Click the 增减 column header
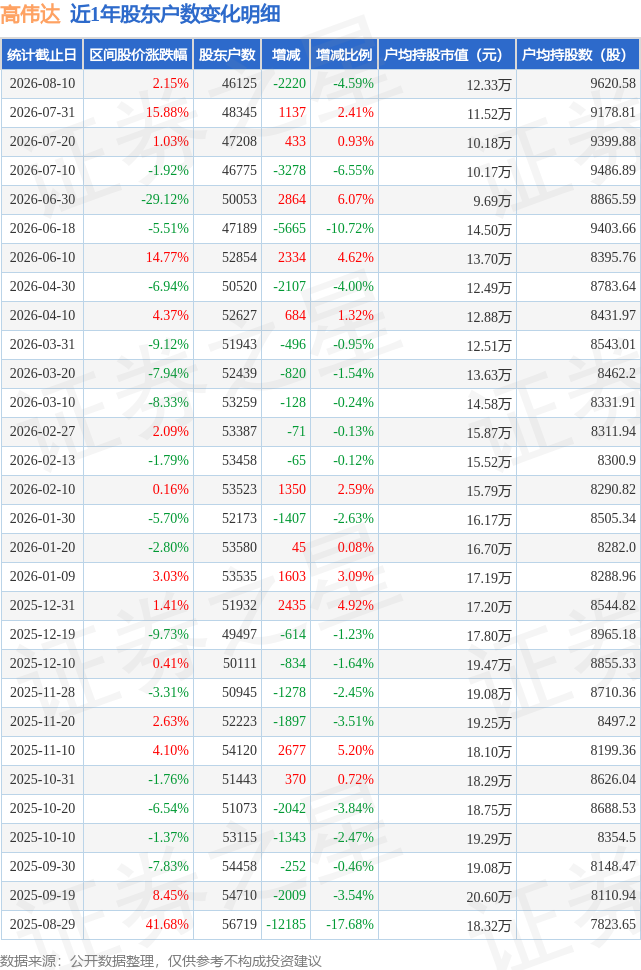641x970 pixels. click(286, 55)
